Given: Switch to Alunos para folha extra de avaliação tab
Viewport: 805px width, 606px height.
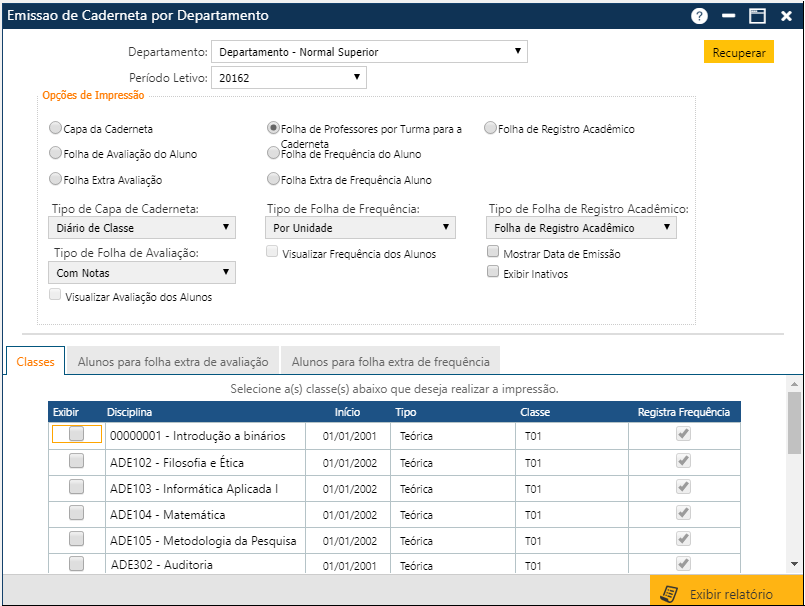Looking at the screenshot, I should click(173, 362).
